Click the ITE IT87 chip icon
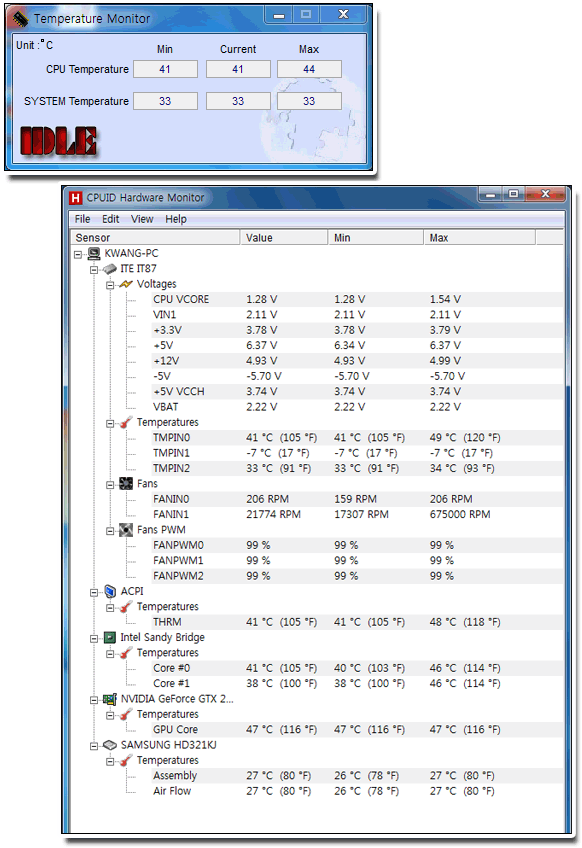582x848 pixels. point(110,269)
